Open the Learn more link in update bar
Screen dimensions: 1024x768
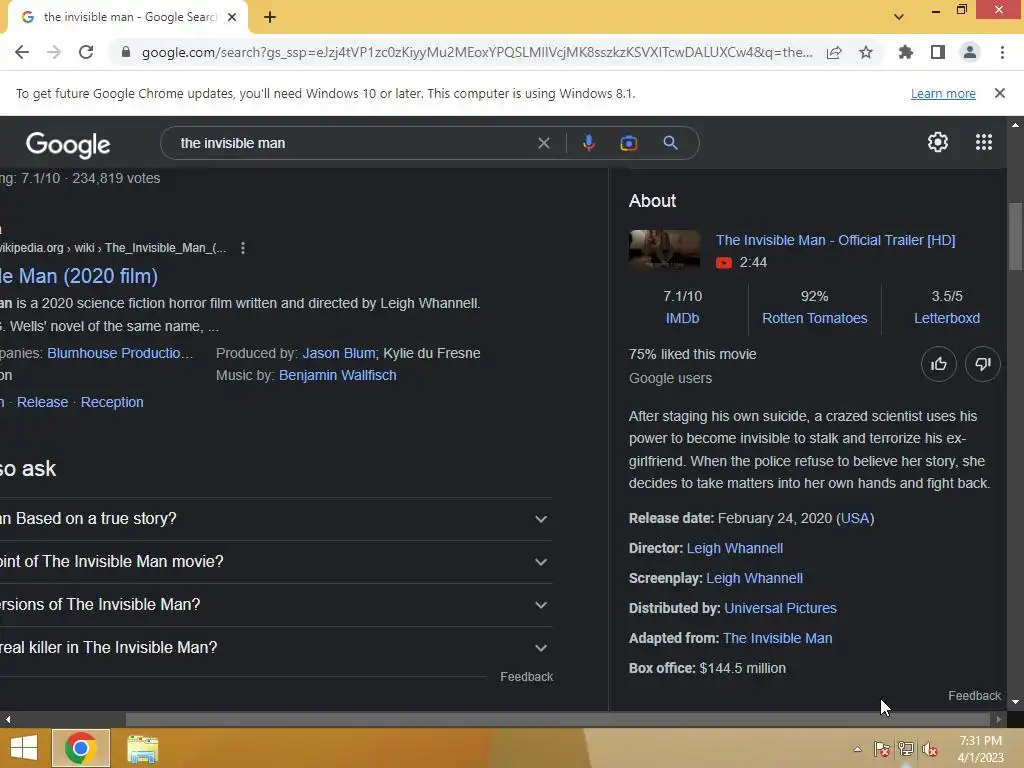[x=943, y=93]
